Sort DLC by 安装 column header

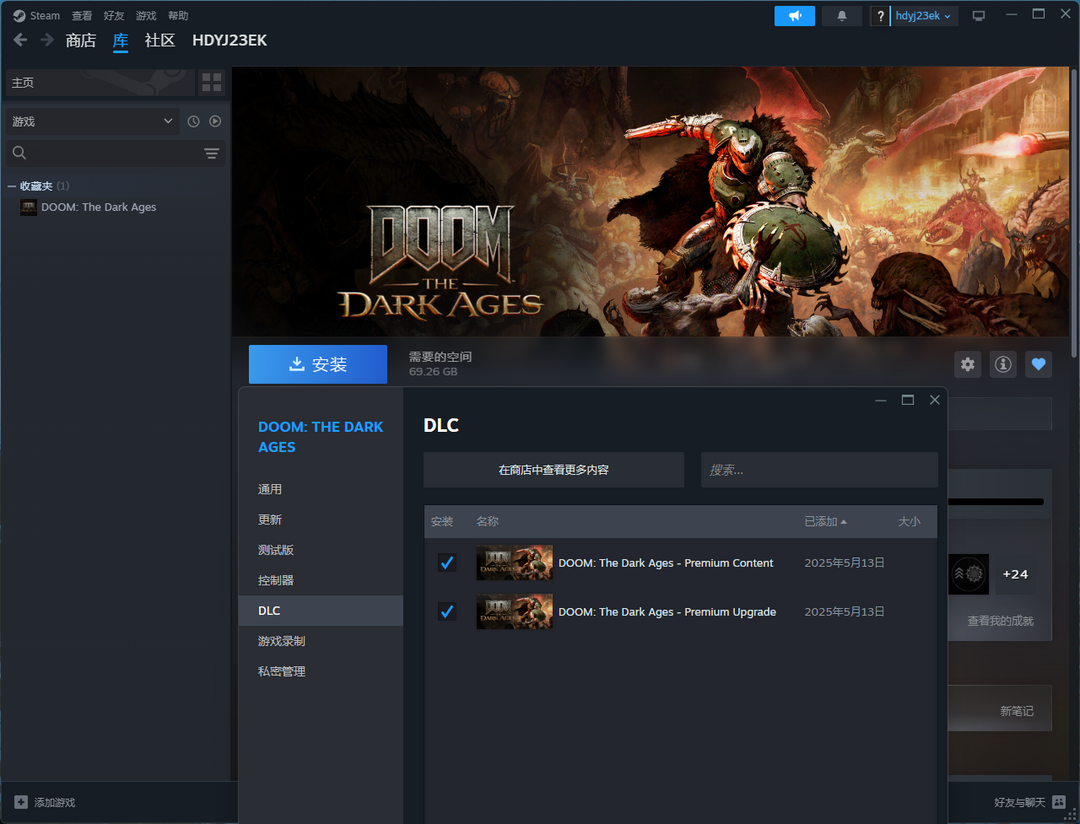442,522
